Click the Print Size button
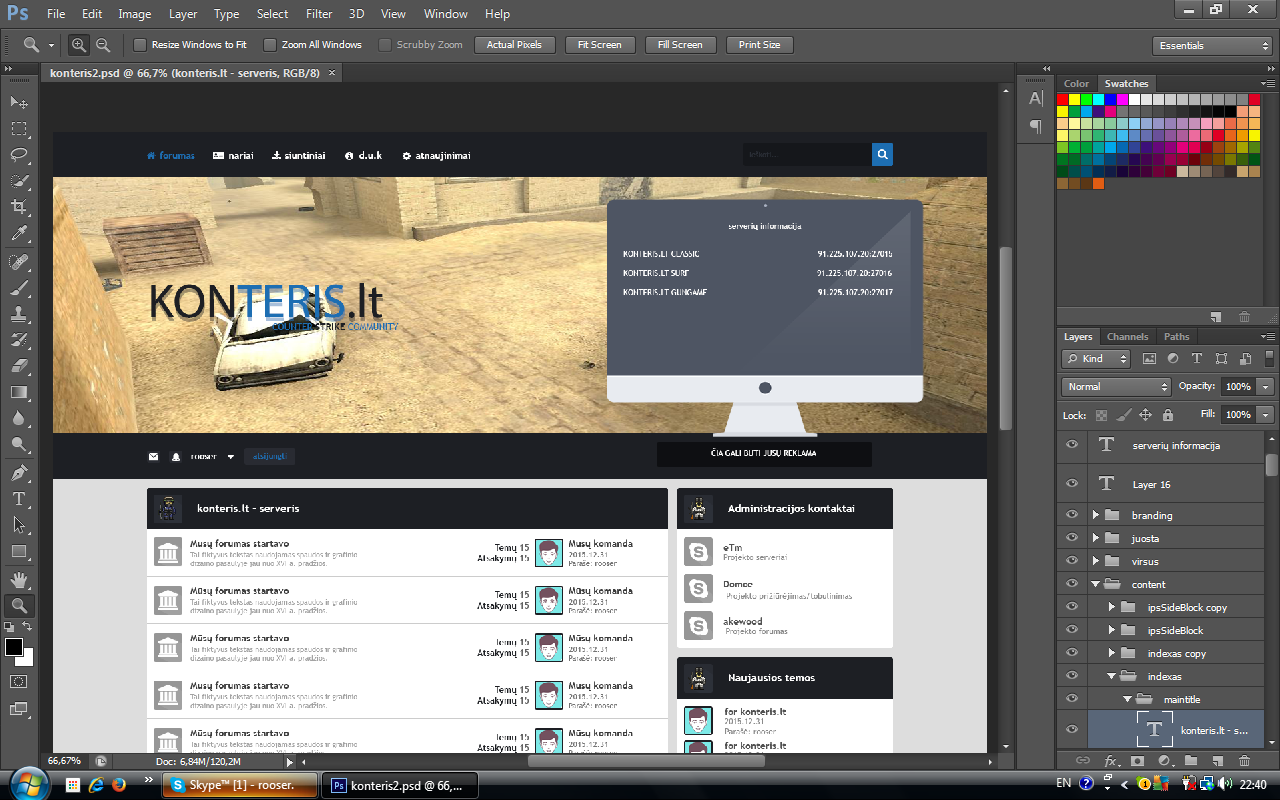This screenshot has width=1280, height=800. (x=760, y=45)
